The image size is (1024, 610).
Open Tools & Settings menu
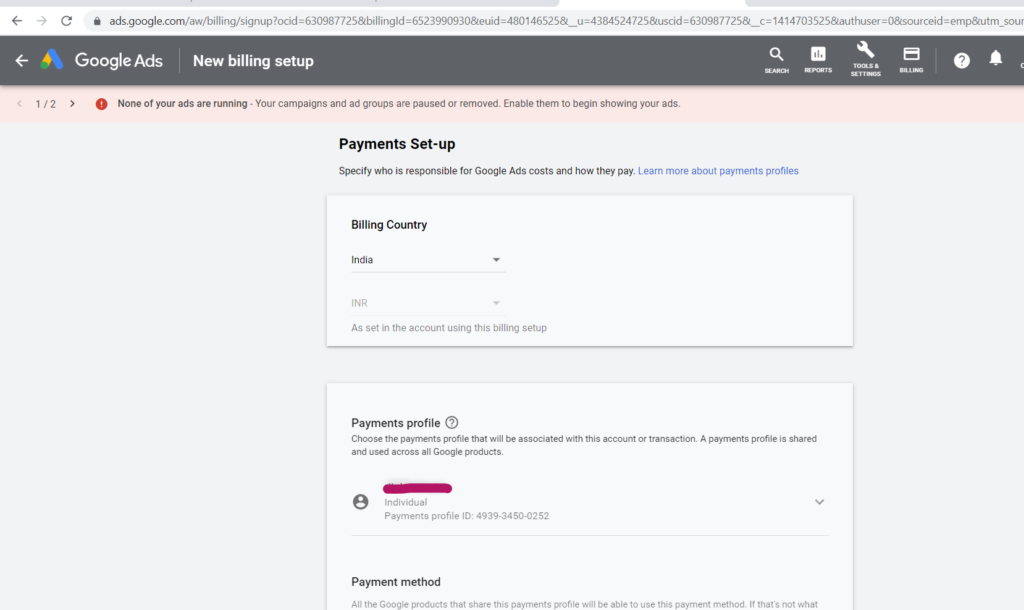866,59
